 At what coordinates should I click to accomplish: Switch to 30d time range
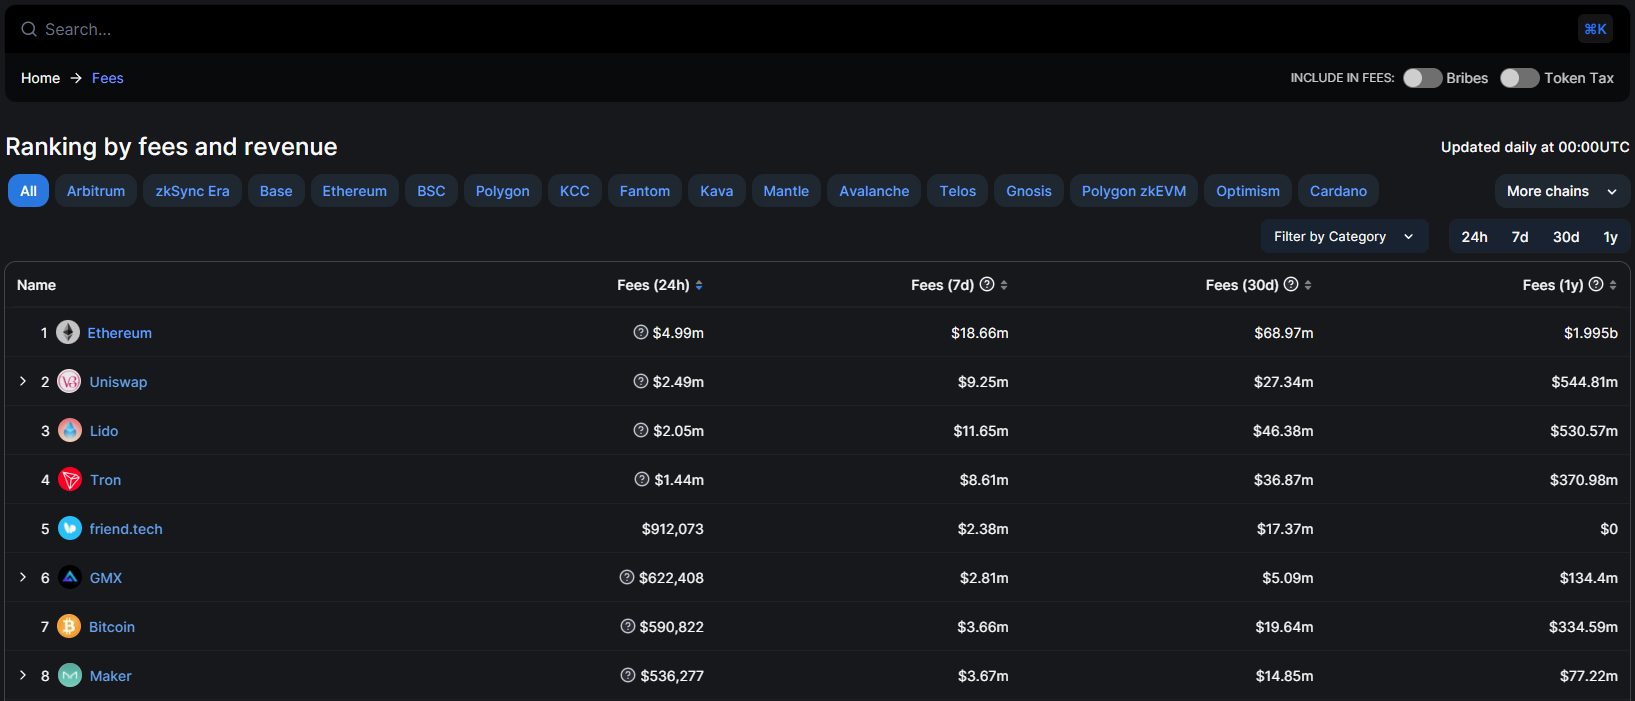point(1566,237)
